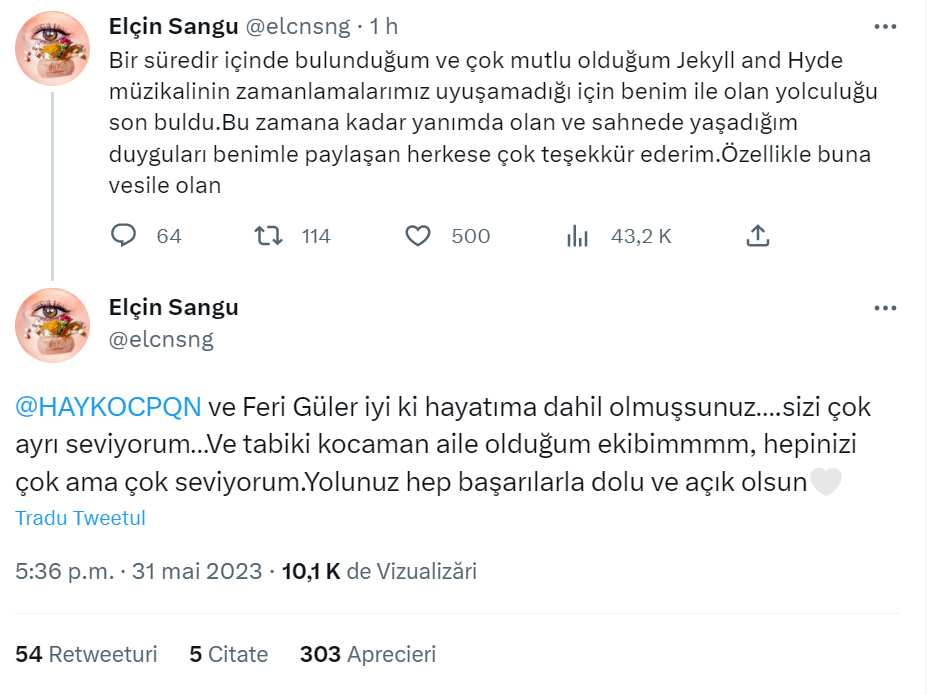The height and width of the screenshot is (695, 937).
Task: Open the second tweet's three-dot menu
Action: pyautogui.click(x=885, y=308)
